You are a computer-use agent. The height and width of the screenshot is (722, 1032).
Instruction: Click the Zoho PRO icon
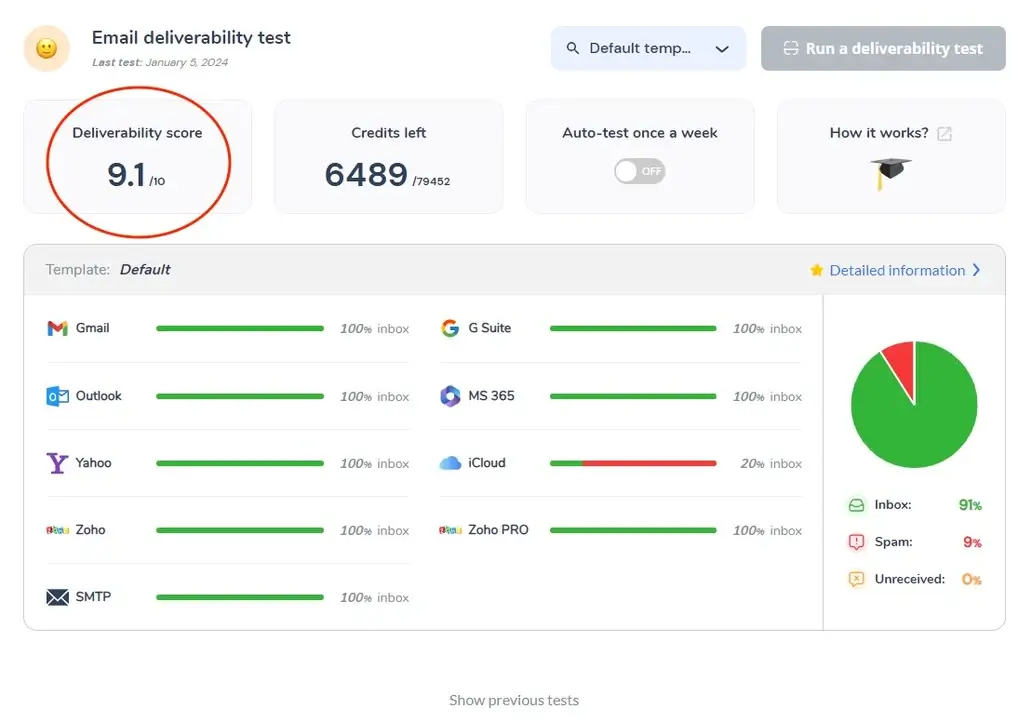coord(452,529)
